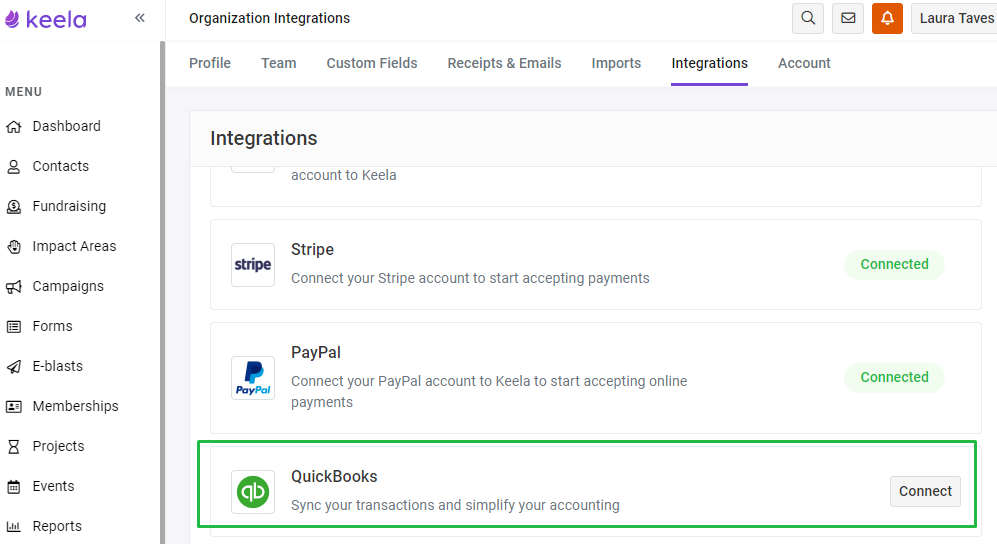Open the Receipts & Emails tab
This screenshot has height=544, width=997.
tap(504, 63)
